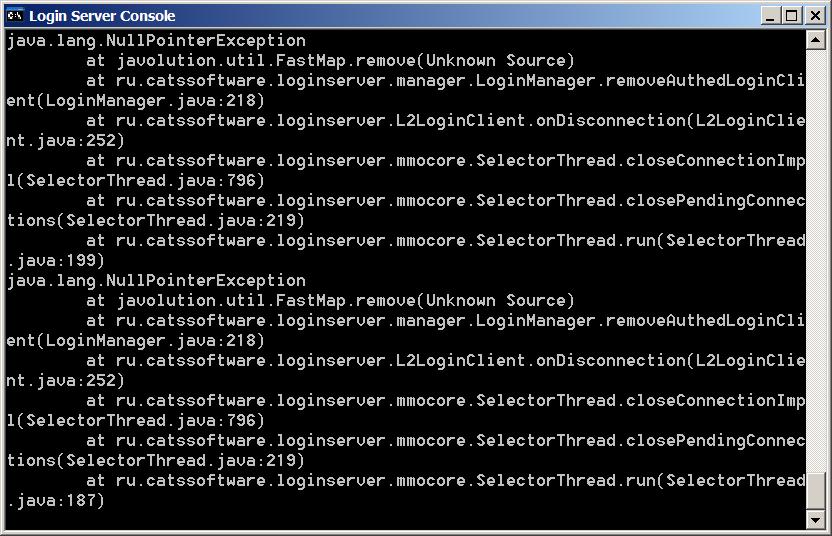The image size is (832, 536).
Task: Click the second "ent(LoginManager.java:218)" line
Action: pos(136,341)
